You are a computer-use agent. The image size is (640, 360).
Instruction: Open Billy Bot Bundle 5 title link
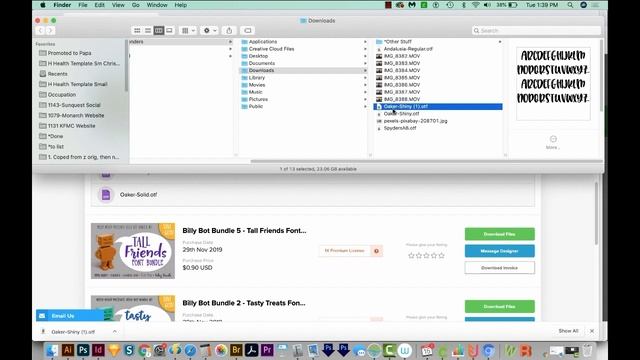pos(244,231)
